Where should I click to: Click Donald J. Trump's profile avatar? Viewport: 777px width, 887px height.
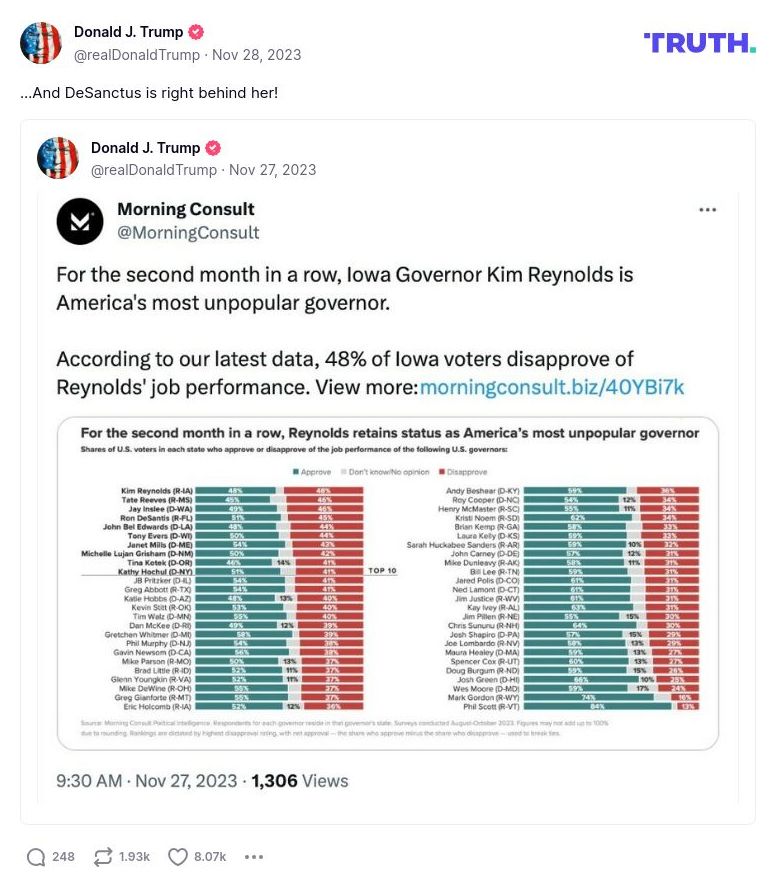click(x=41, y=43)
